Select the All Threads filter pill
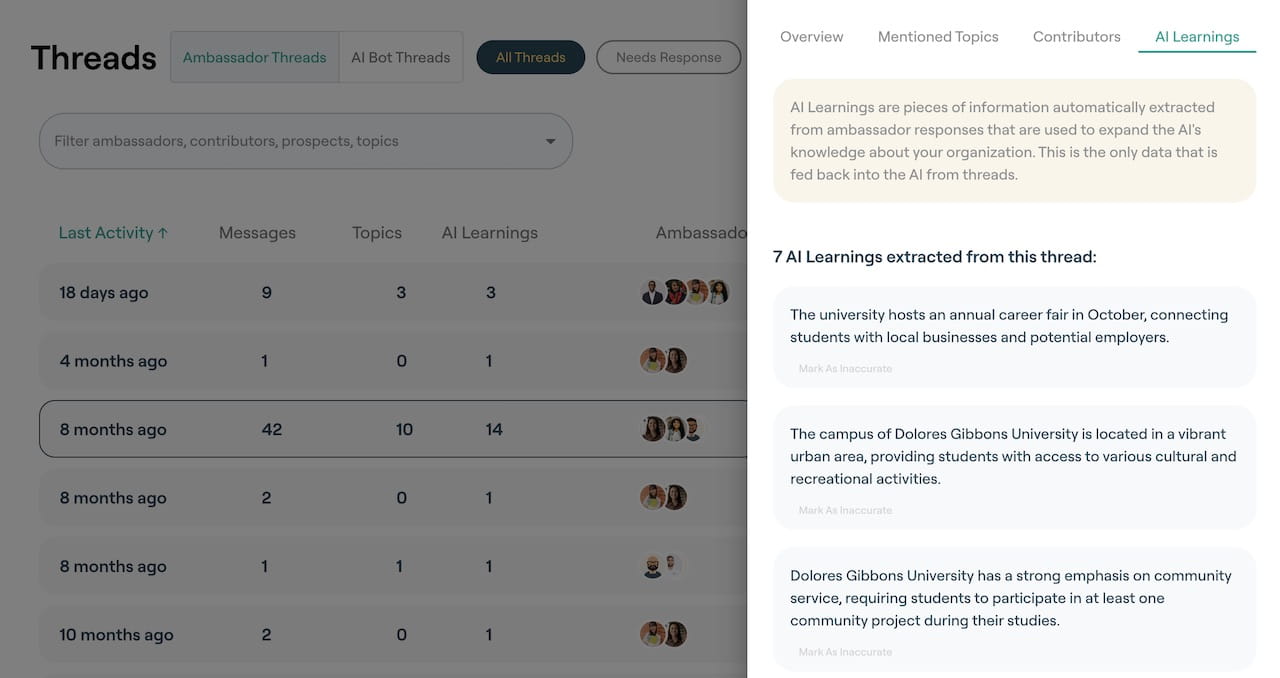 530,58
